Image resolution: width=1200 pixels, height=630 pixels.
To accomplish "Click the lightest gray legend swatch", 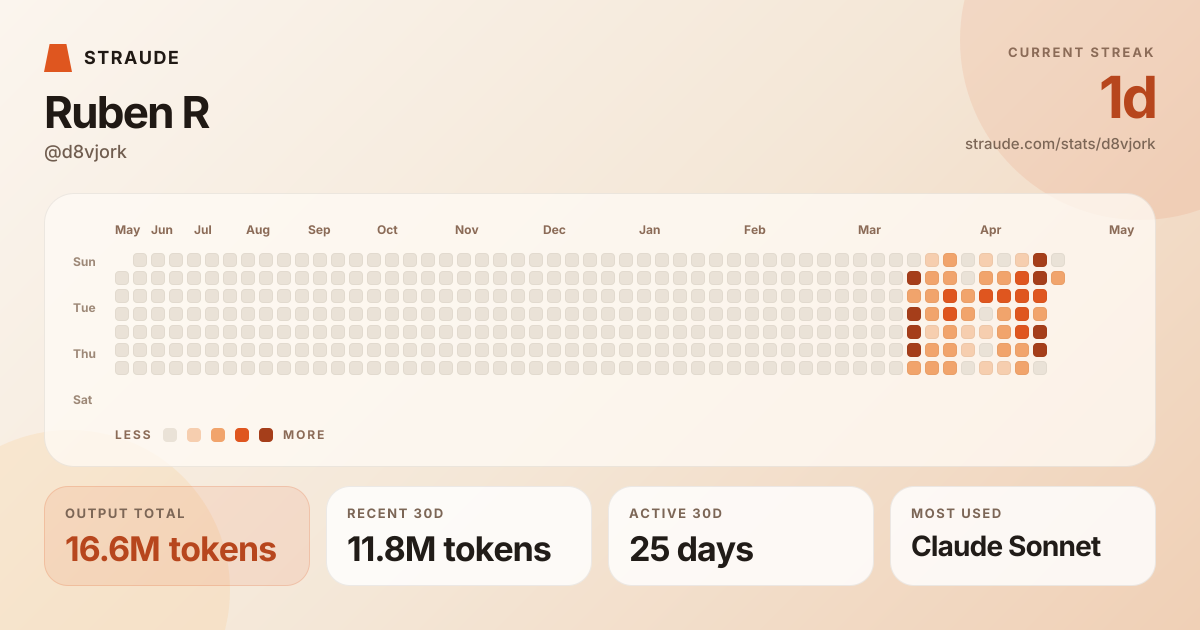I will coord(170,435).
